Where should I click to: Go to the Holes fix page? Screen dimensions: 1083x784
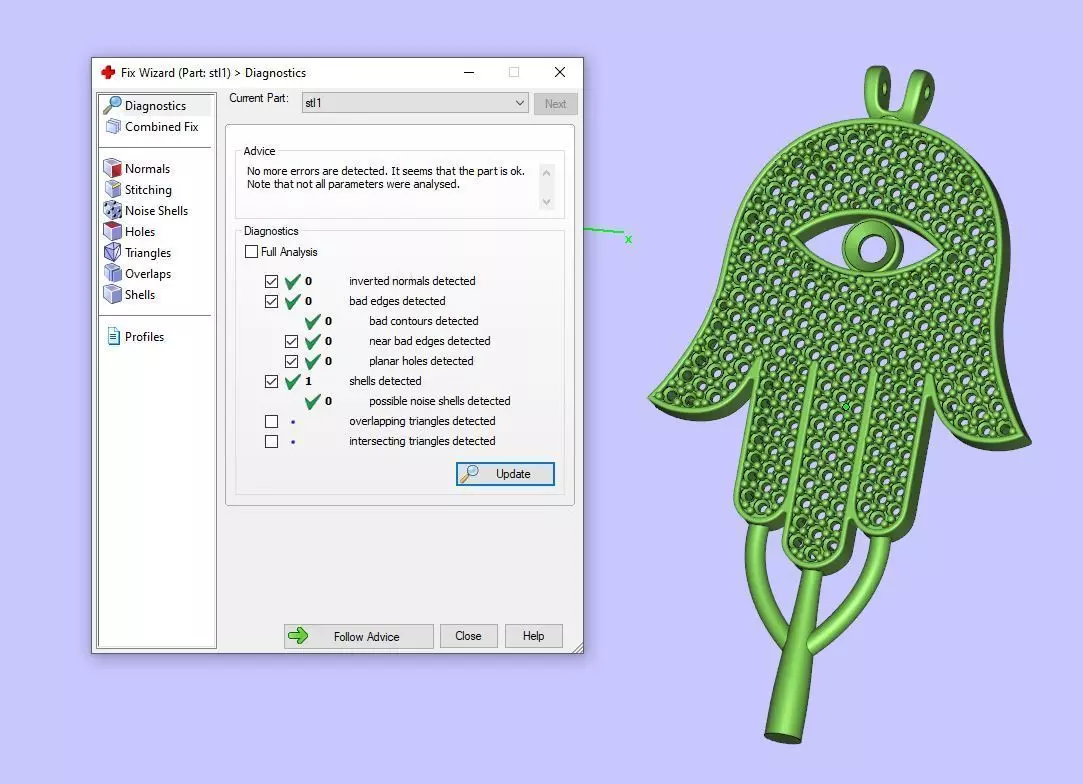[140, 231]
